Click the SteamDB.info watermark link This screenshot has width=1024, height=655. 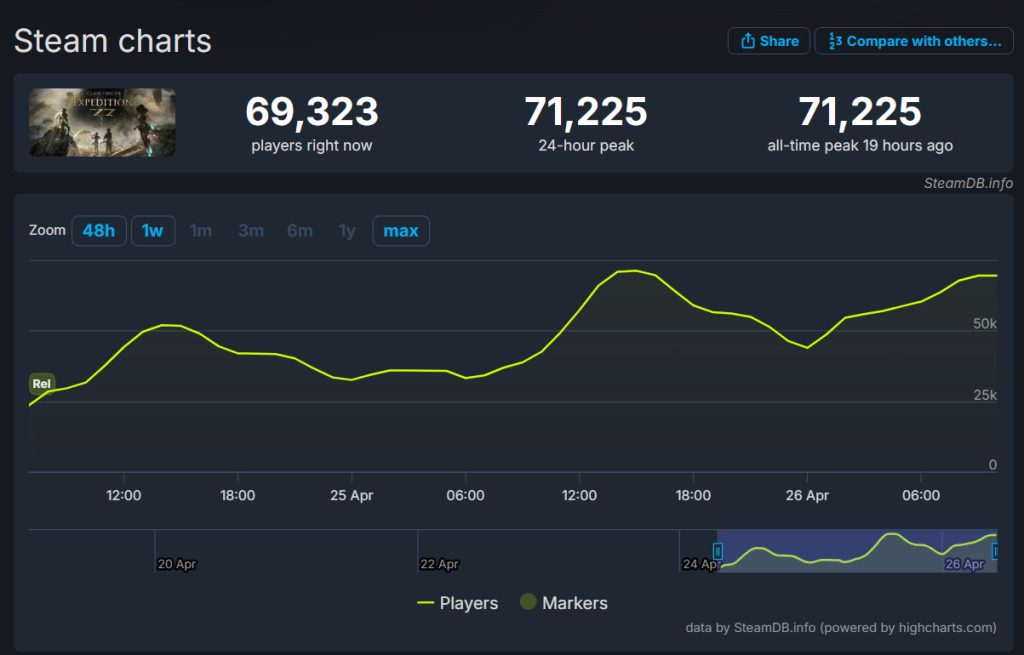coord(968,184)
